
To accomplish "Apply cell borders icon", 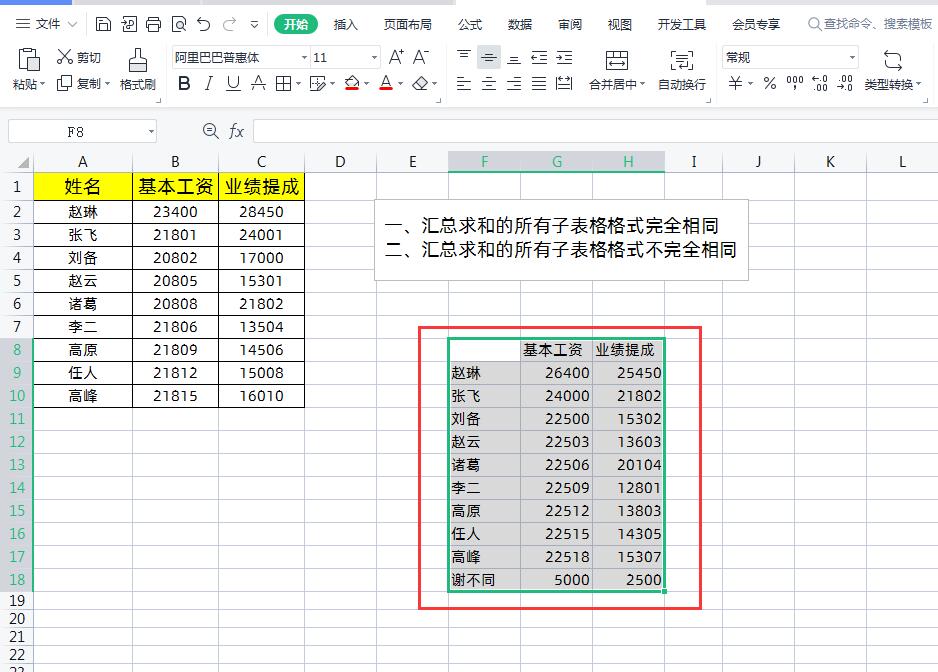I will click(284, 83).
